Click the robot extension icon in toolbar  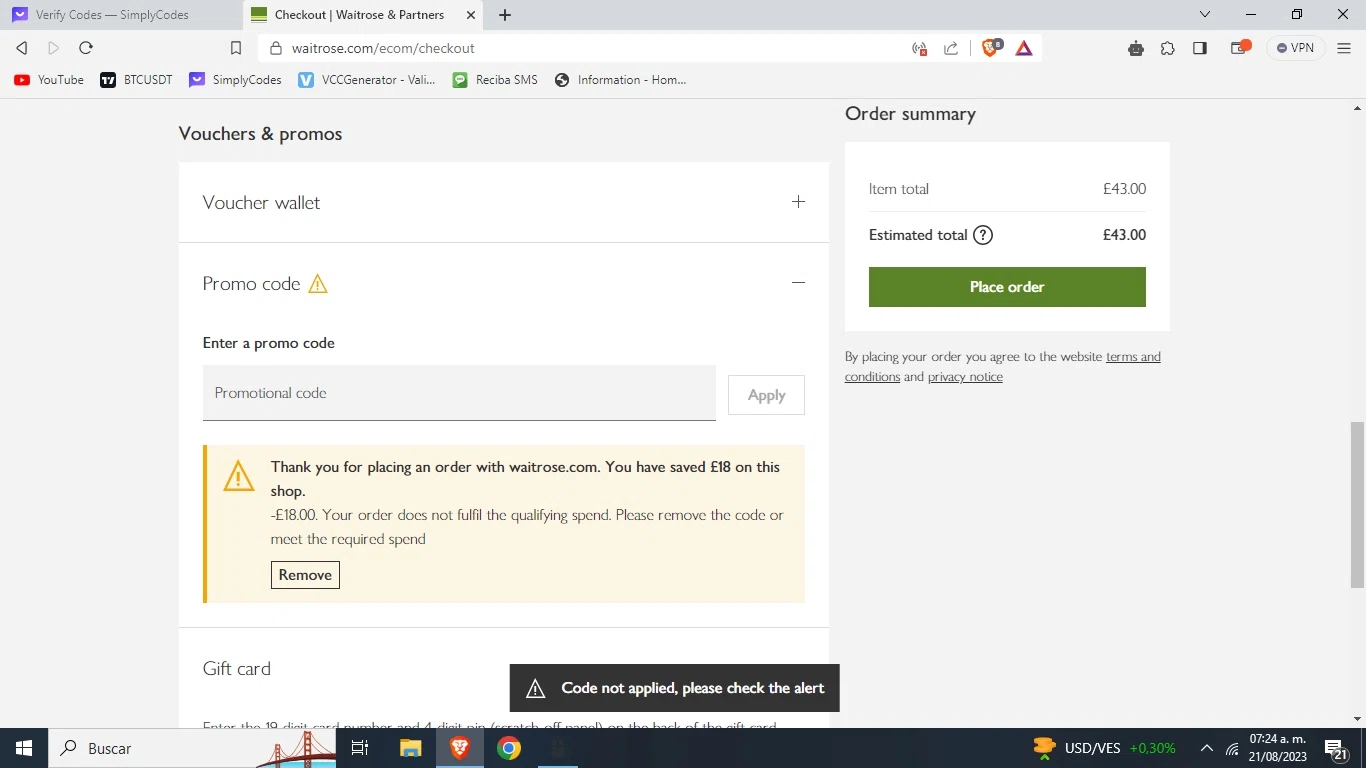[x=1136, y=48]
